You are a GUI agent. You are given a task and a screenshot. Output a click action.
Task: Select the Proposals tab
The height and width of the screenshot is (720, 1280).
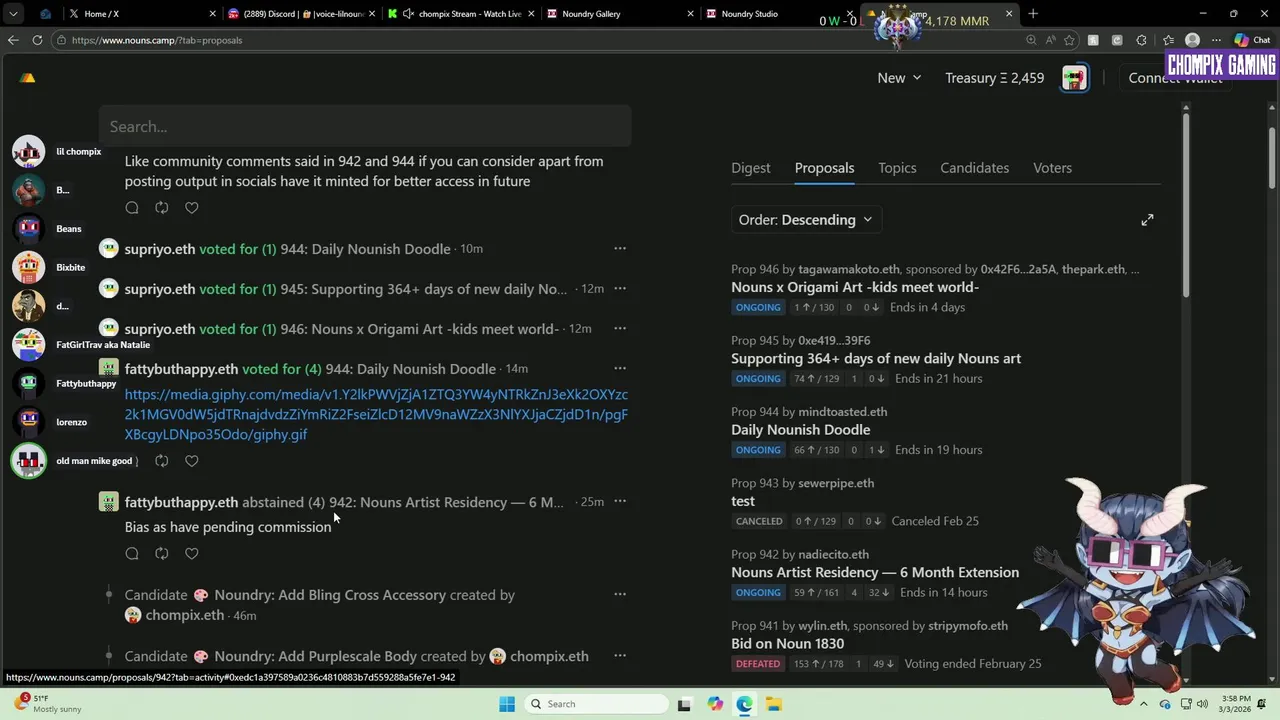(x=824, y=168)
